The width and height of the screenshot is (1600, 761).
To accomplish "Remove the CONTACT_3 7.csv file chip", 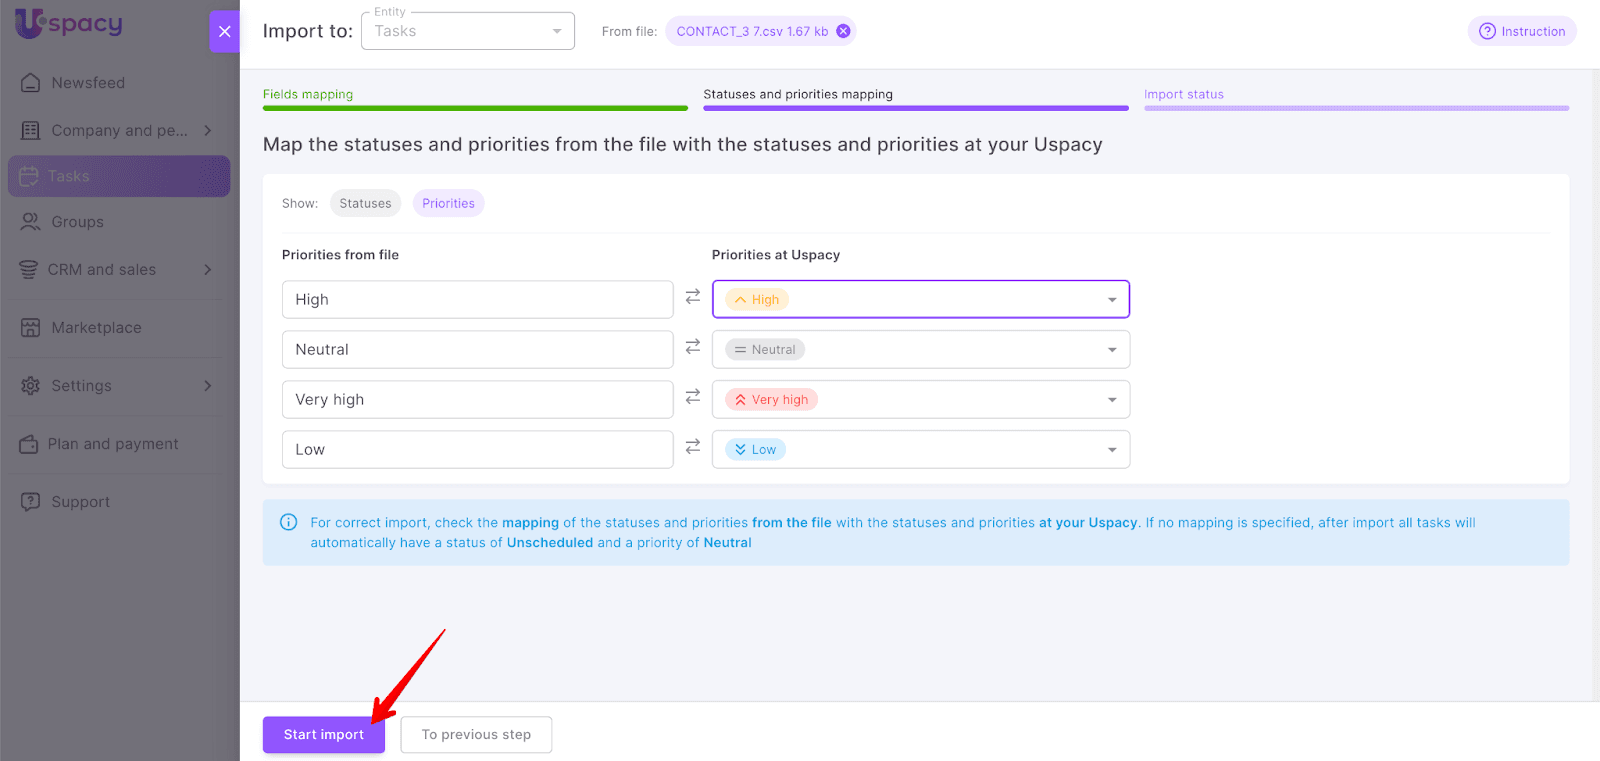I will 843,31.
